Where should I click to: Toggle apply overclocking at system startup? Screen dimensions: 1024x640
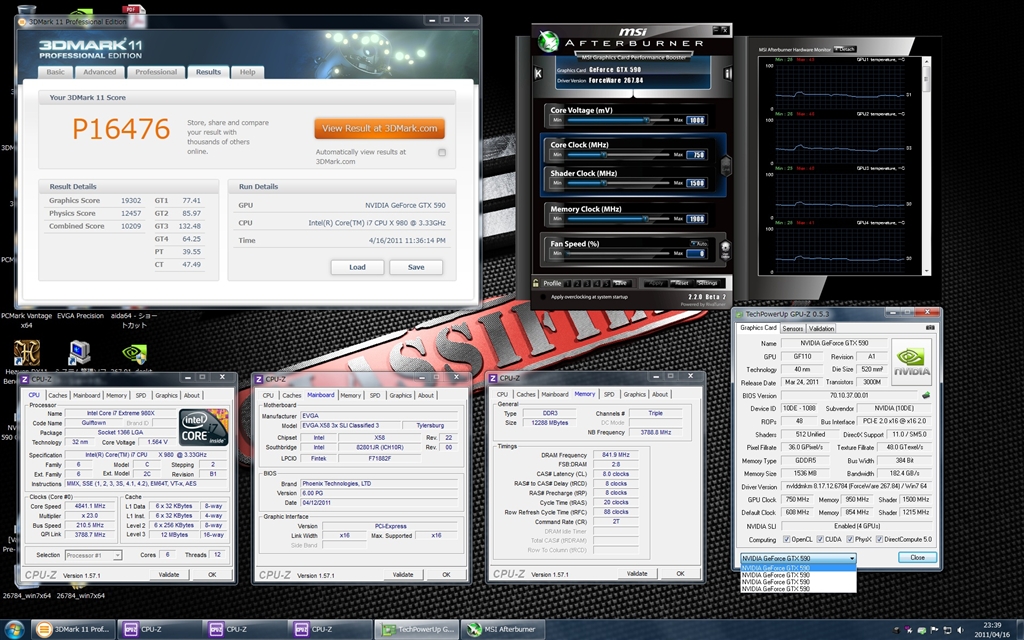[542, 297]
